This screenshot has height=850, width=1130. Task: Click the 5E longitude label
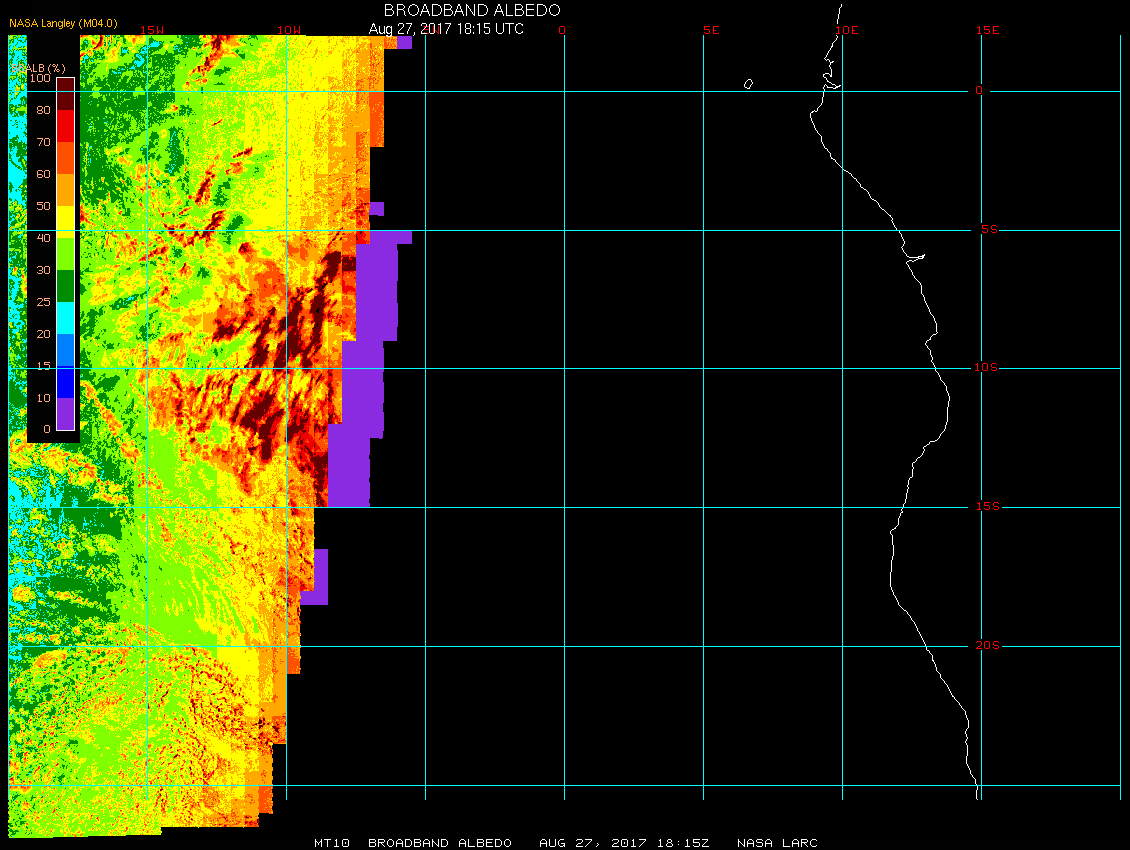tap(711, 30)
